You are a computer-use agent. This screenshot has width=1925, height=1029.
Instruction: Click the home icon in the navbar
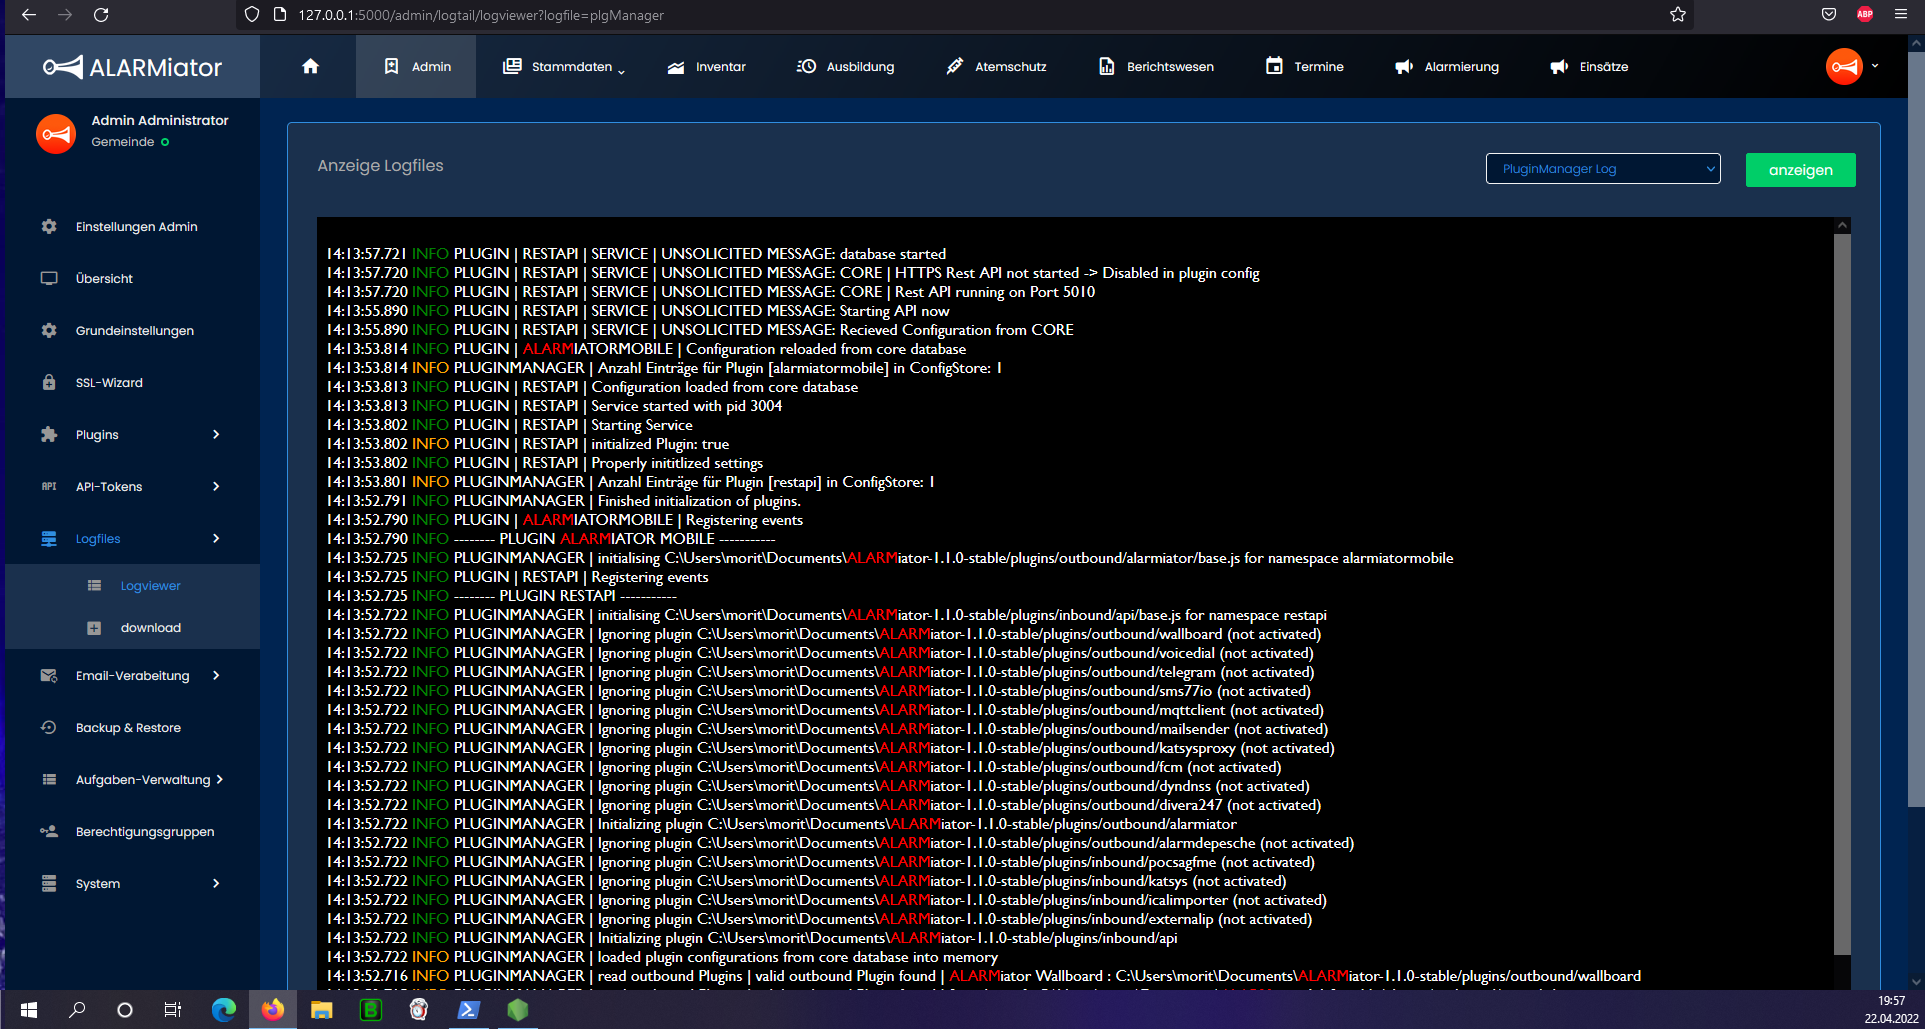[x=310, y=67]
